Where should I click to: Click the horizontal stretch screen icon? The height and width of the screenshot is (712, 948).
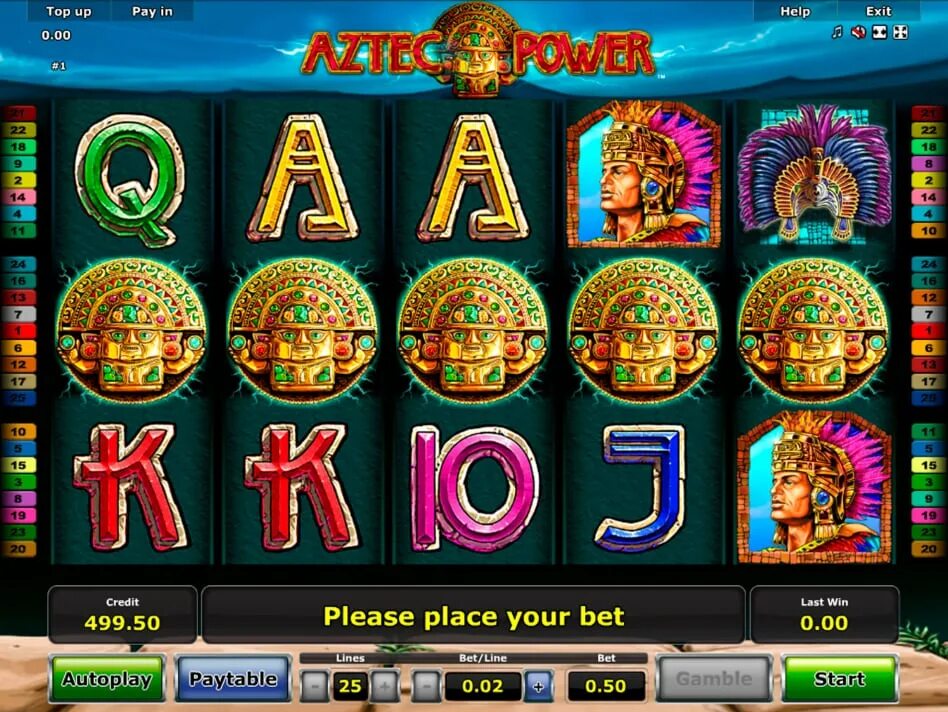(x=880, y=33)
